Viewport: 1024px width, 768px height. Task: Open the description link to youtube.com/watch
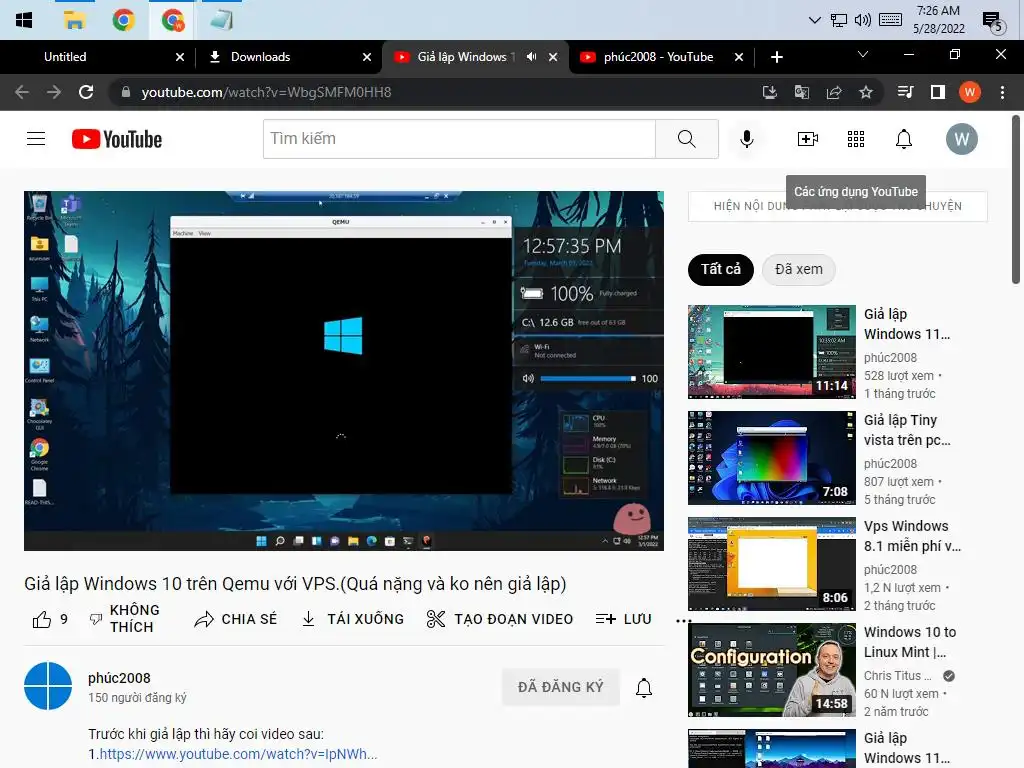click(x=238, y=754)
